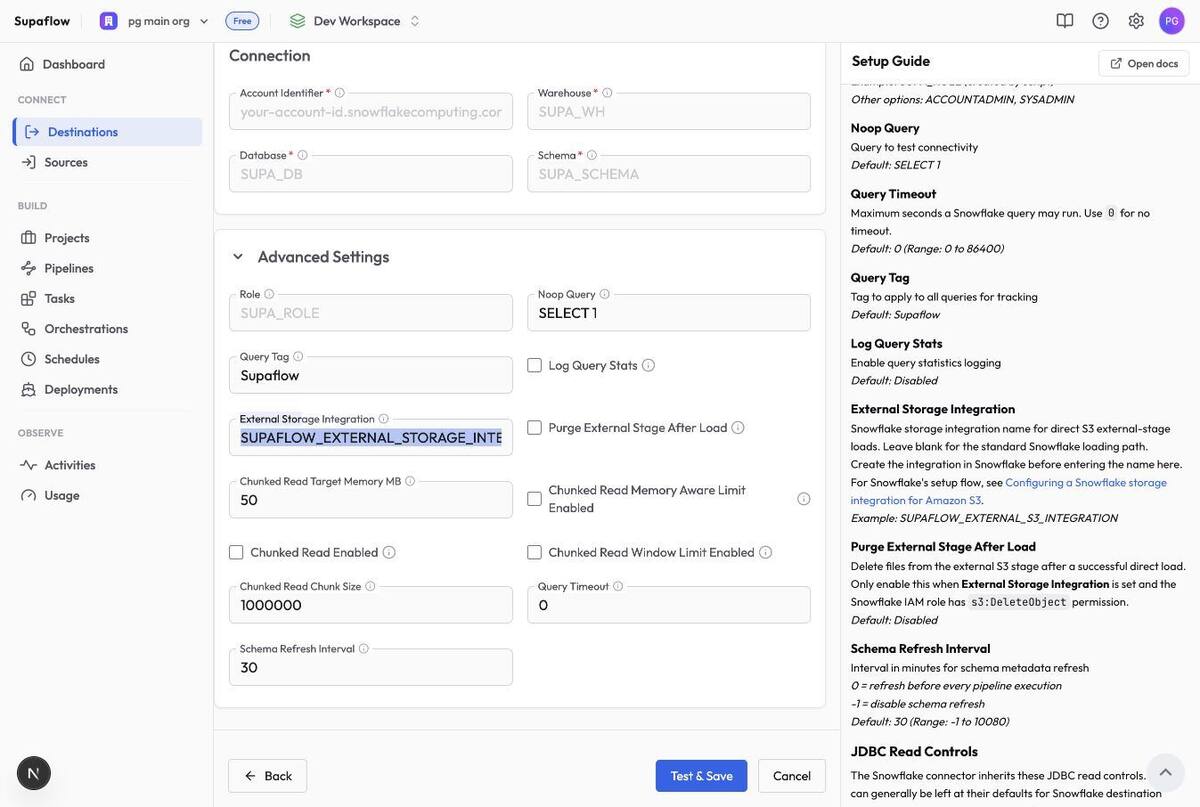Click the Schema input field
1200x807 pixels.
[669, 173]
